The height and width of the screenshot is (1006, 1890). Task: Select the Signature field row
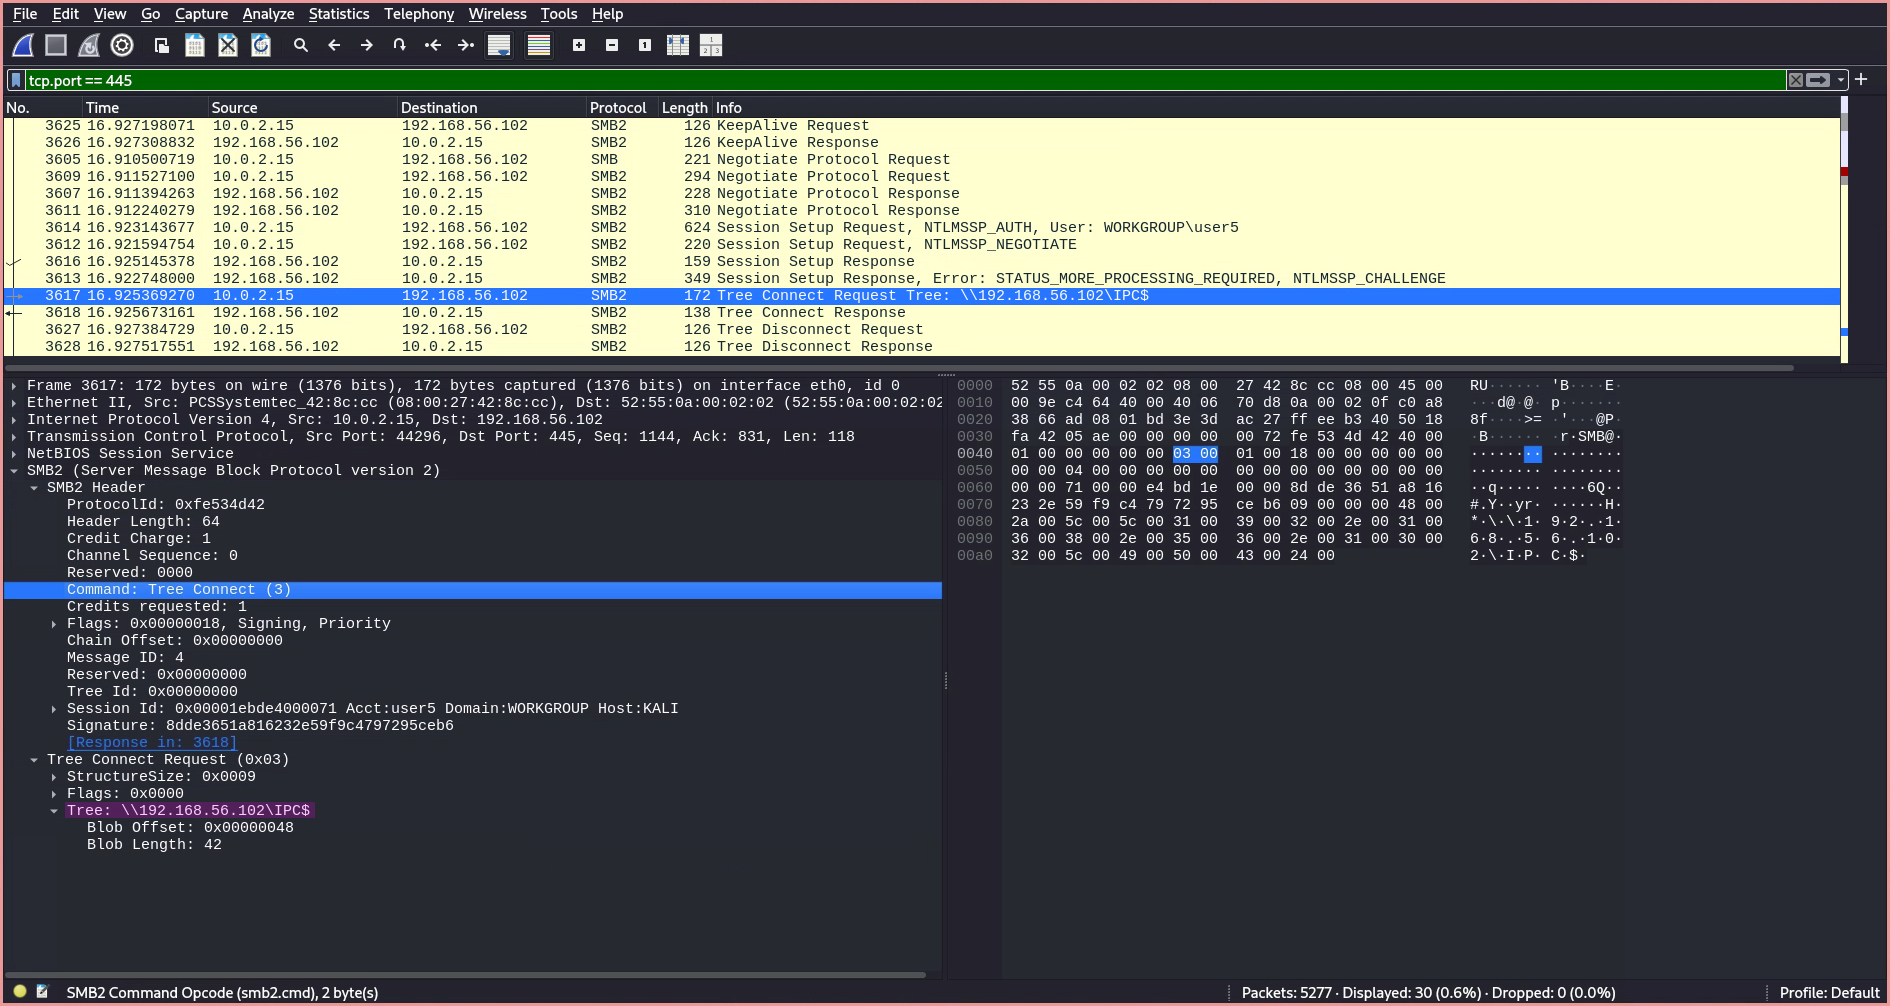coord(260,726)
